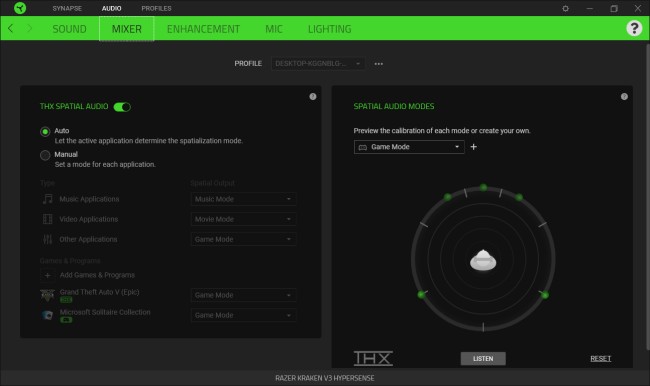Select the rear-right speaker dot
Screen dimensions: 650x386
[x=545, y=295]
